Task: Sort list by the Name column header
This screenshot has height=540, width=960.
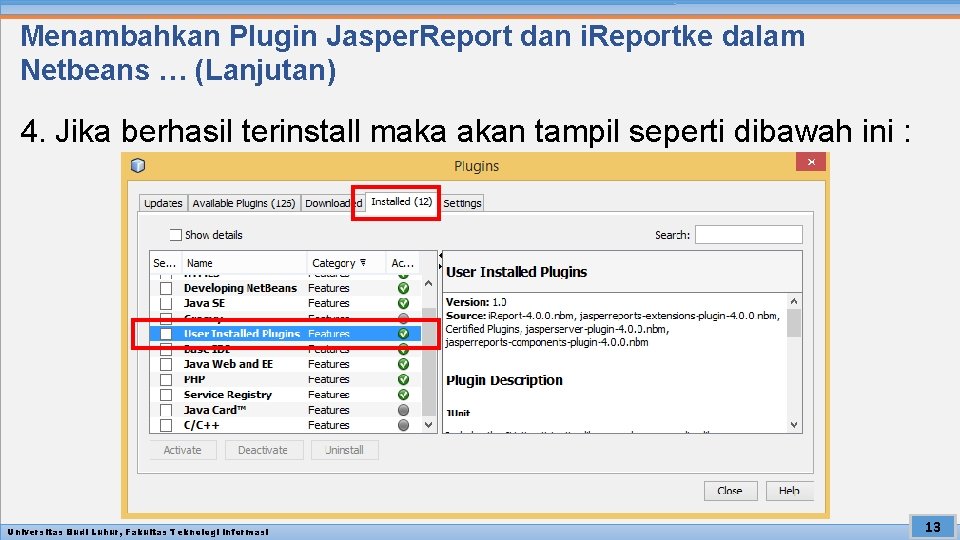Action: [x=244, y=263]
